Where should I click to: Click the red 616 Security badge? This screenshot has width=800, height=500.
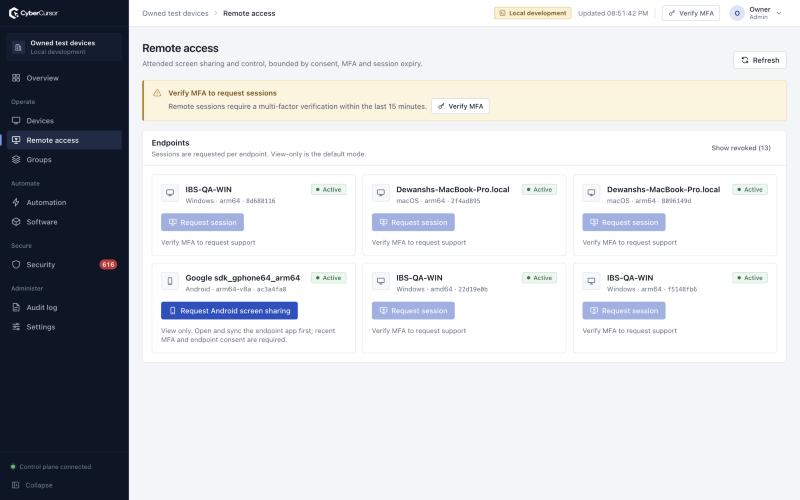pos(108,265)
